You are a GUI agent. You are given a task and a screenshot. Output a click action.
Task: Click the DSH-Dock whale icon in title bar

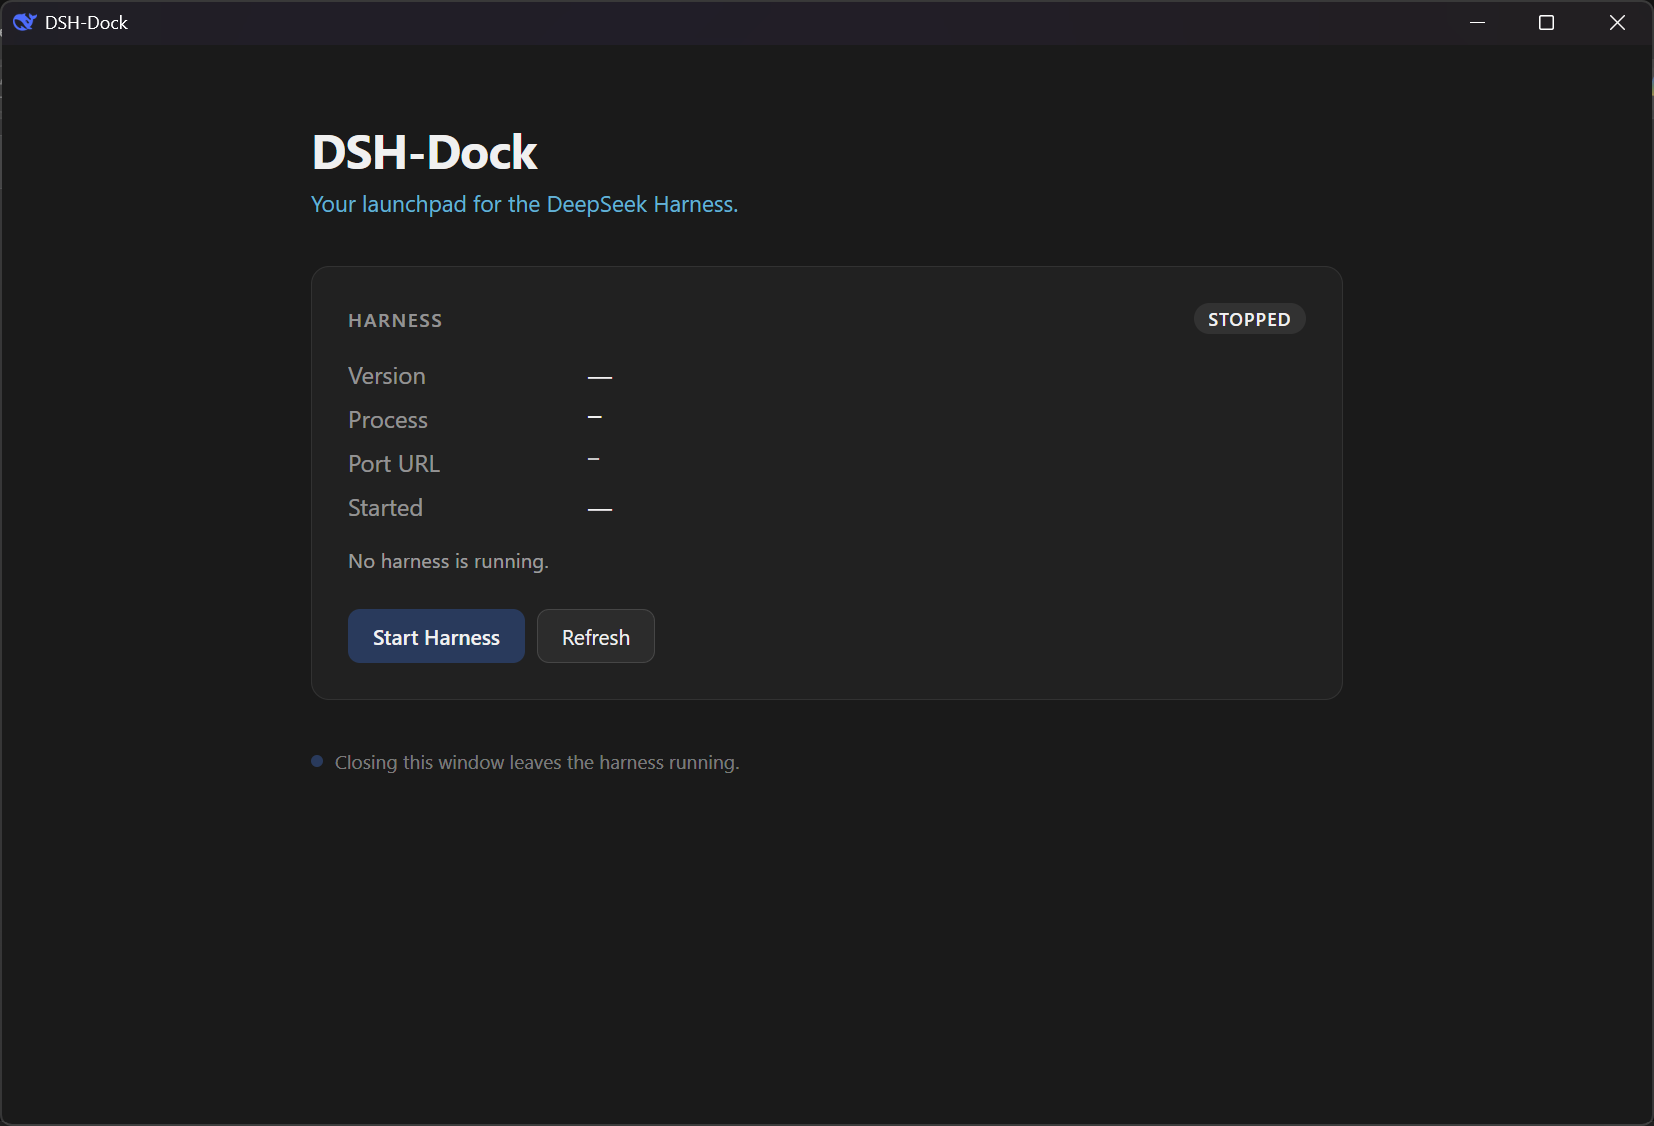pos(24,22)
